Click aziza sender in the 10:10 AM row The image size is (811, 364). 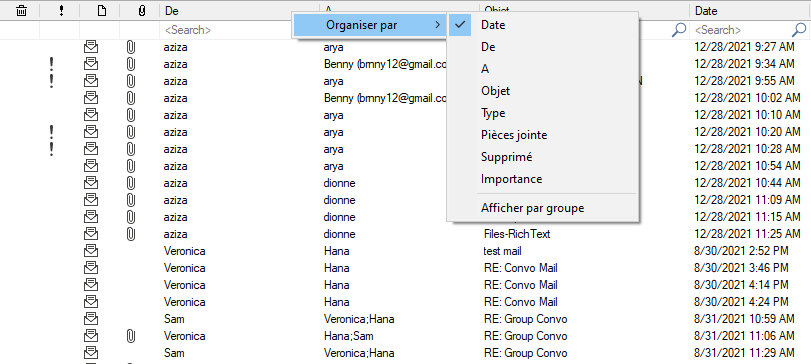click(176, 115)
